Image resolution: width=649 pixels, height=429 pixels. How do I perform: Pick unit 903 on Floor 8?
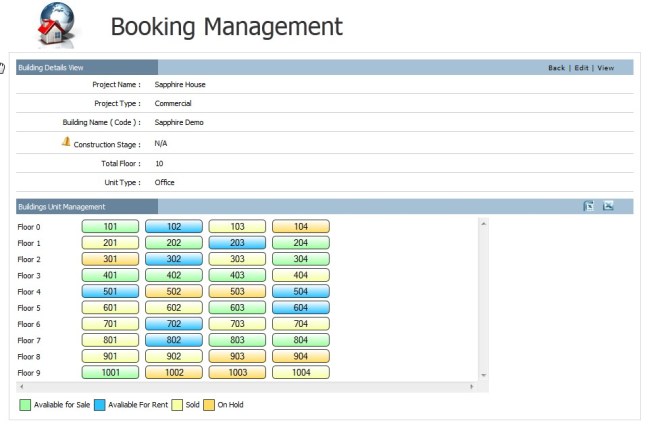[237, 356]
